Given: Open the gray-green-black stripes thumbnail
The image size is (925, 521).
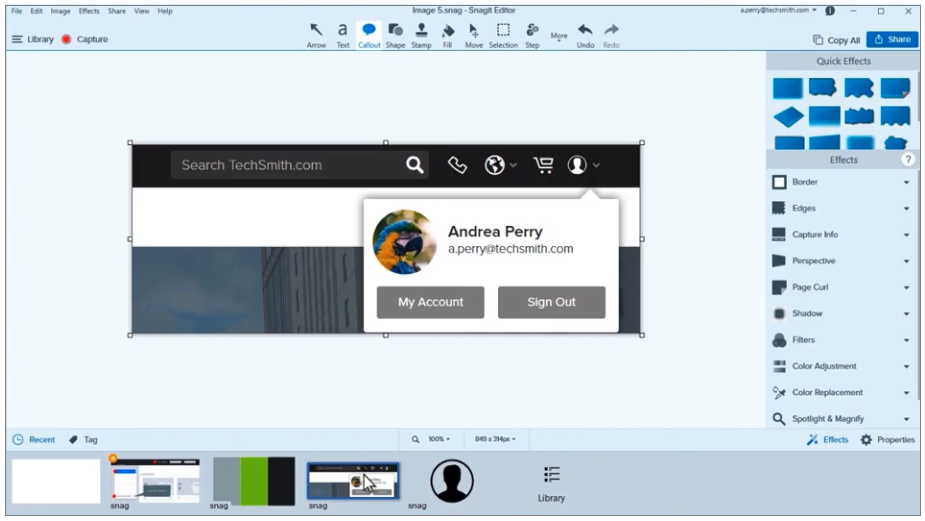Looking at the screenshot, I should pos(254,481).
